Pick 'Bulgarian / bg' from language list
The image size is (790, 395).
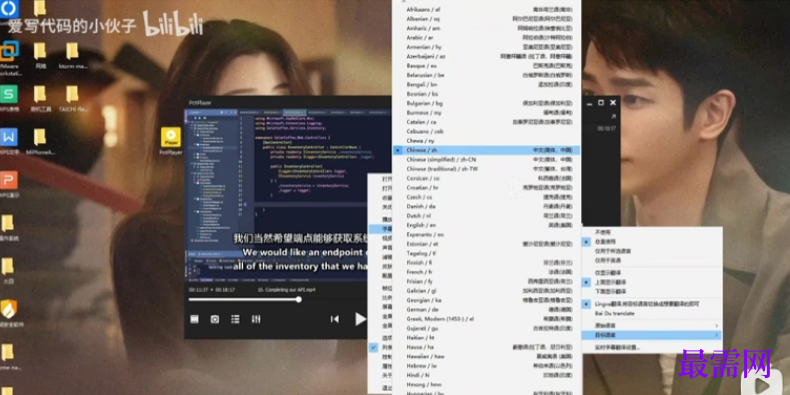487,103
